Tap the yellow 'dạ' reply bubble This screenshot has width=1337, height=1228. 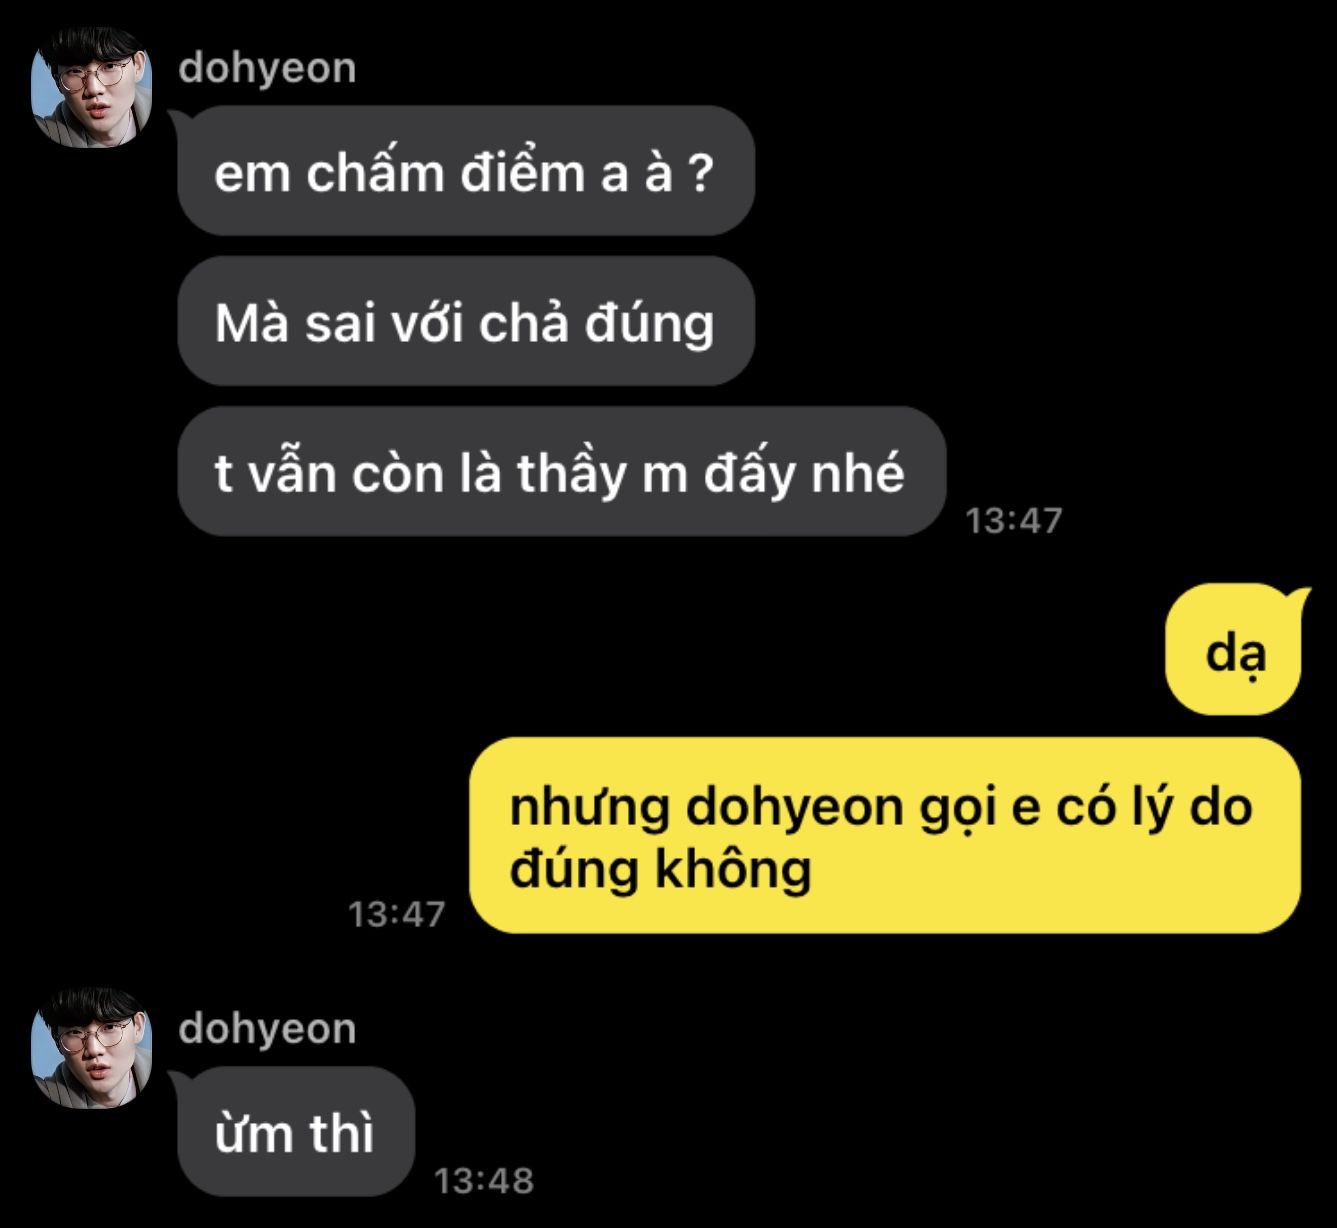click(1236, 650)
